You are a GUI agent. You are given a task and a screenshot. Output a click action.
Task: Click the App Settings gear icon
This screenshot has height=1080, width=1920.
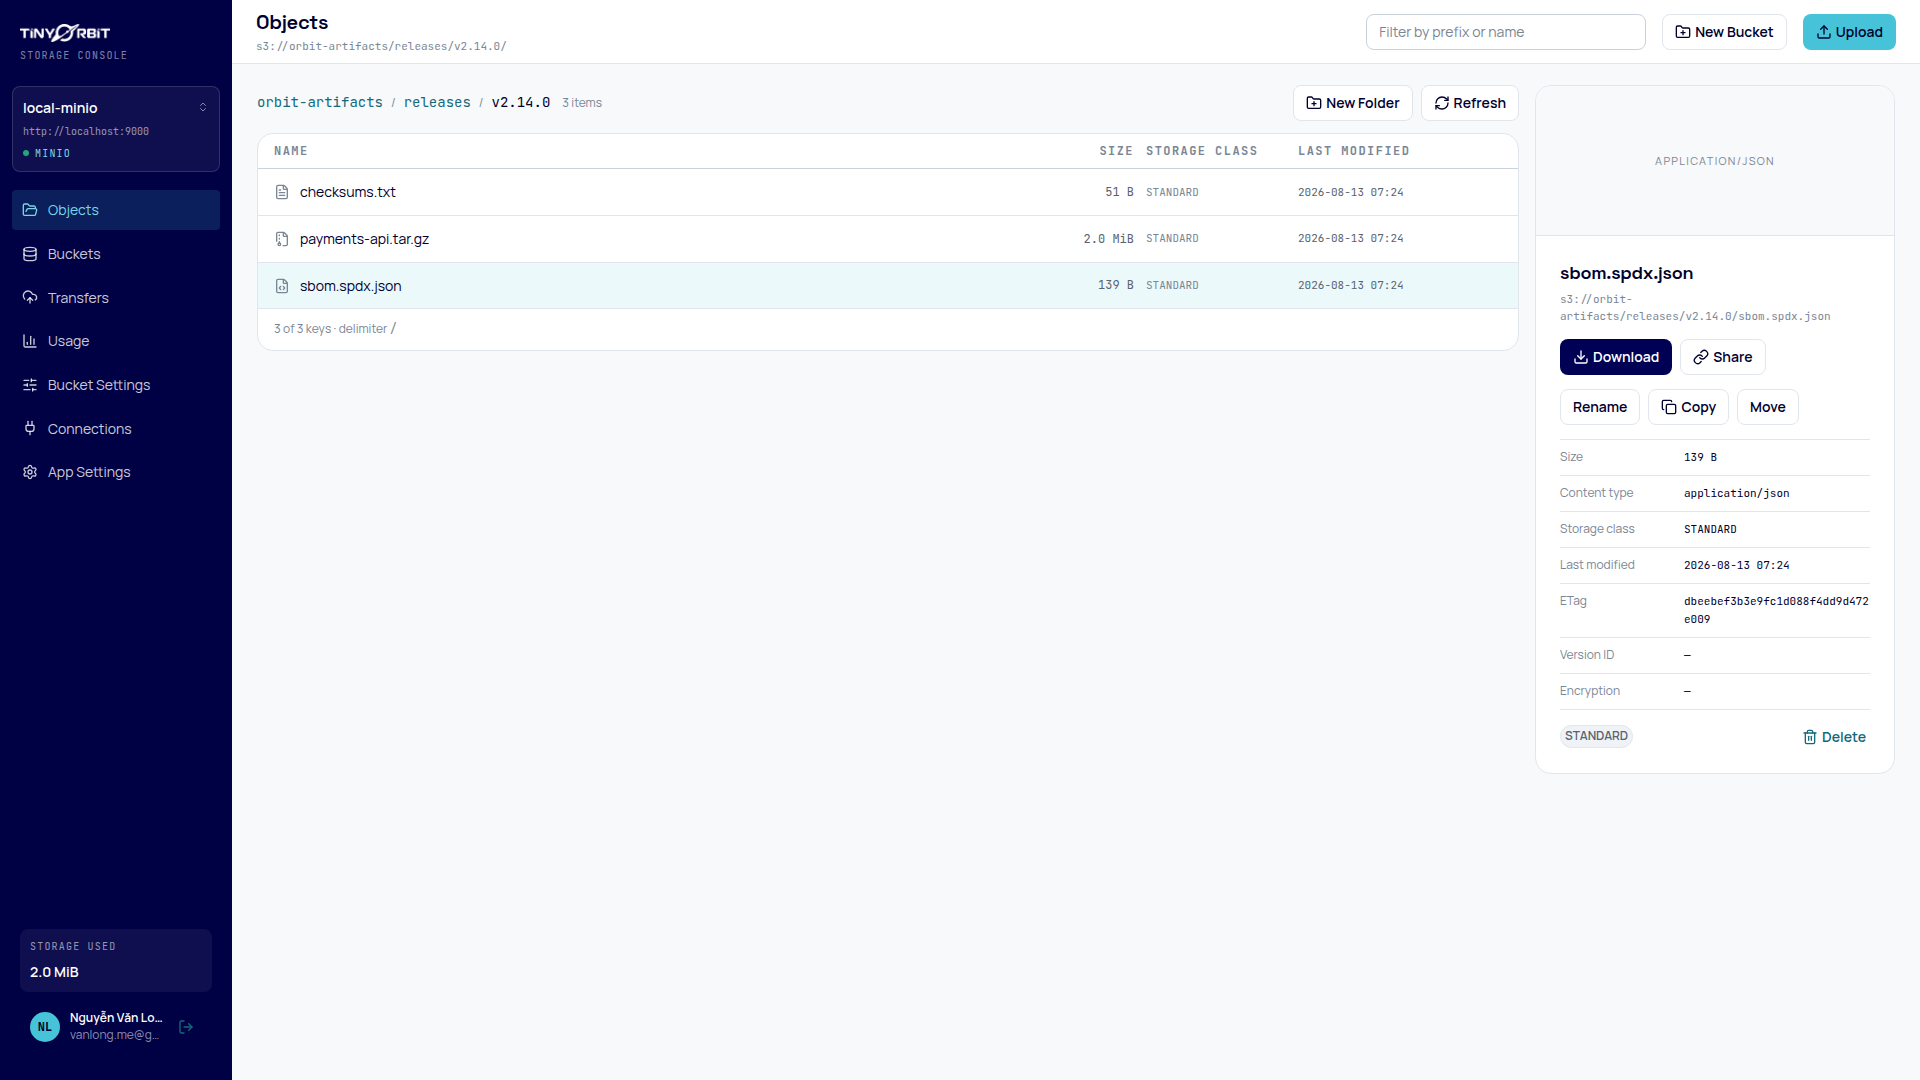click(x=30, y=472)
